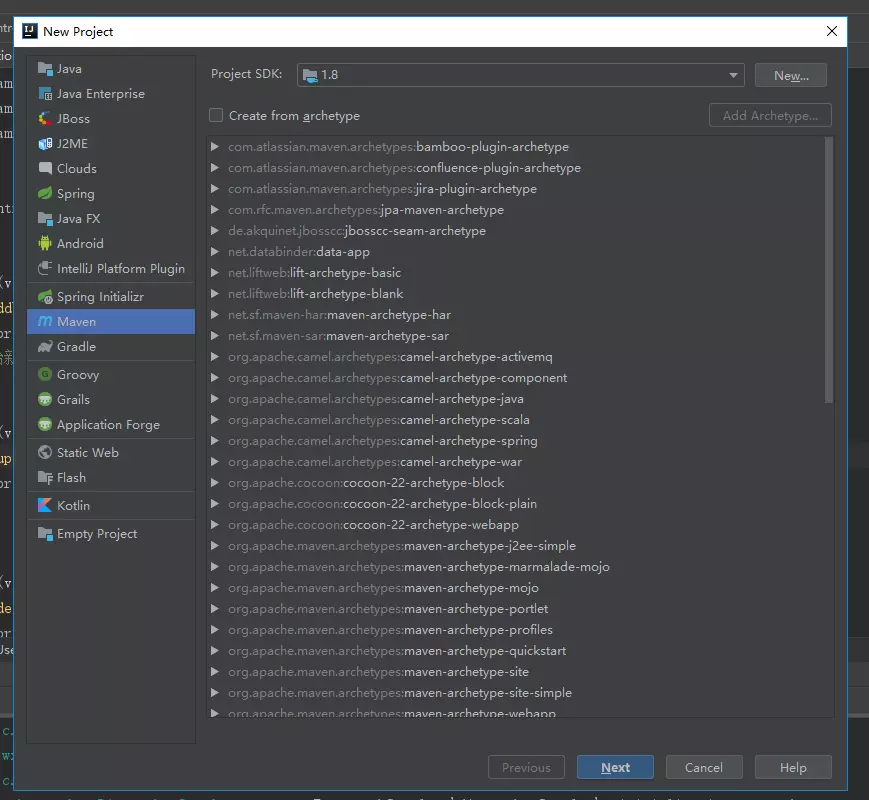Screen dimensions: 869x800
Task: Expand cocoon-22-archetype-block-plain node
Action: click(214, 504)
